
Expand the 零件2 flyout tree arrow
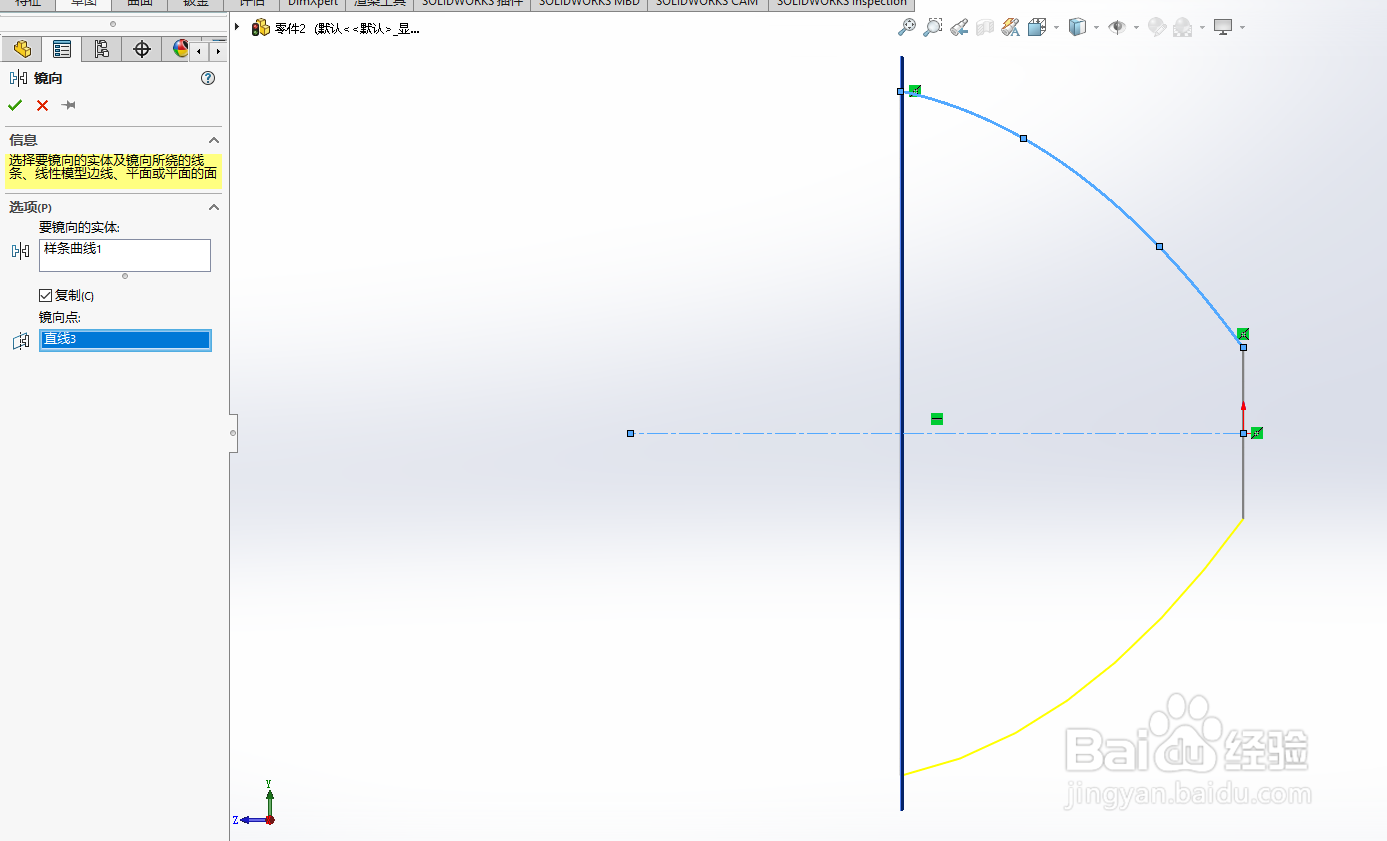pos(237,28)
